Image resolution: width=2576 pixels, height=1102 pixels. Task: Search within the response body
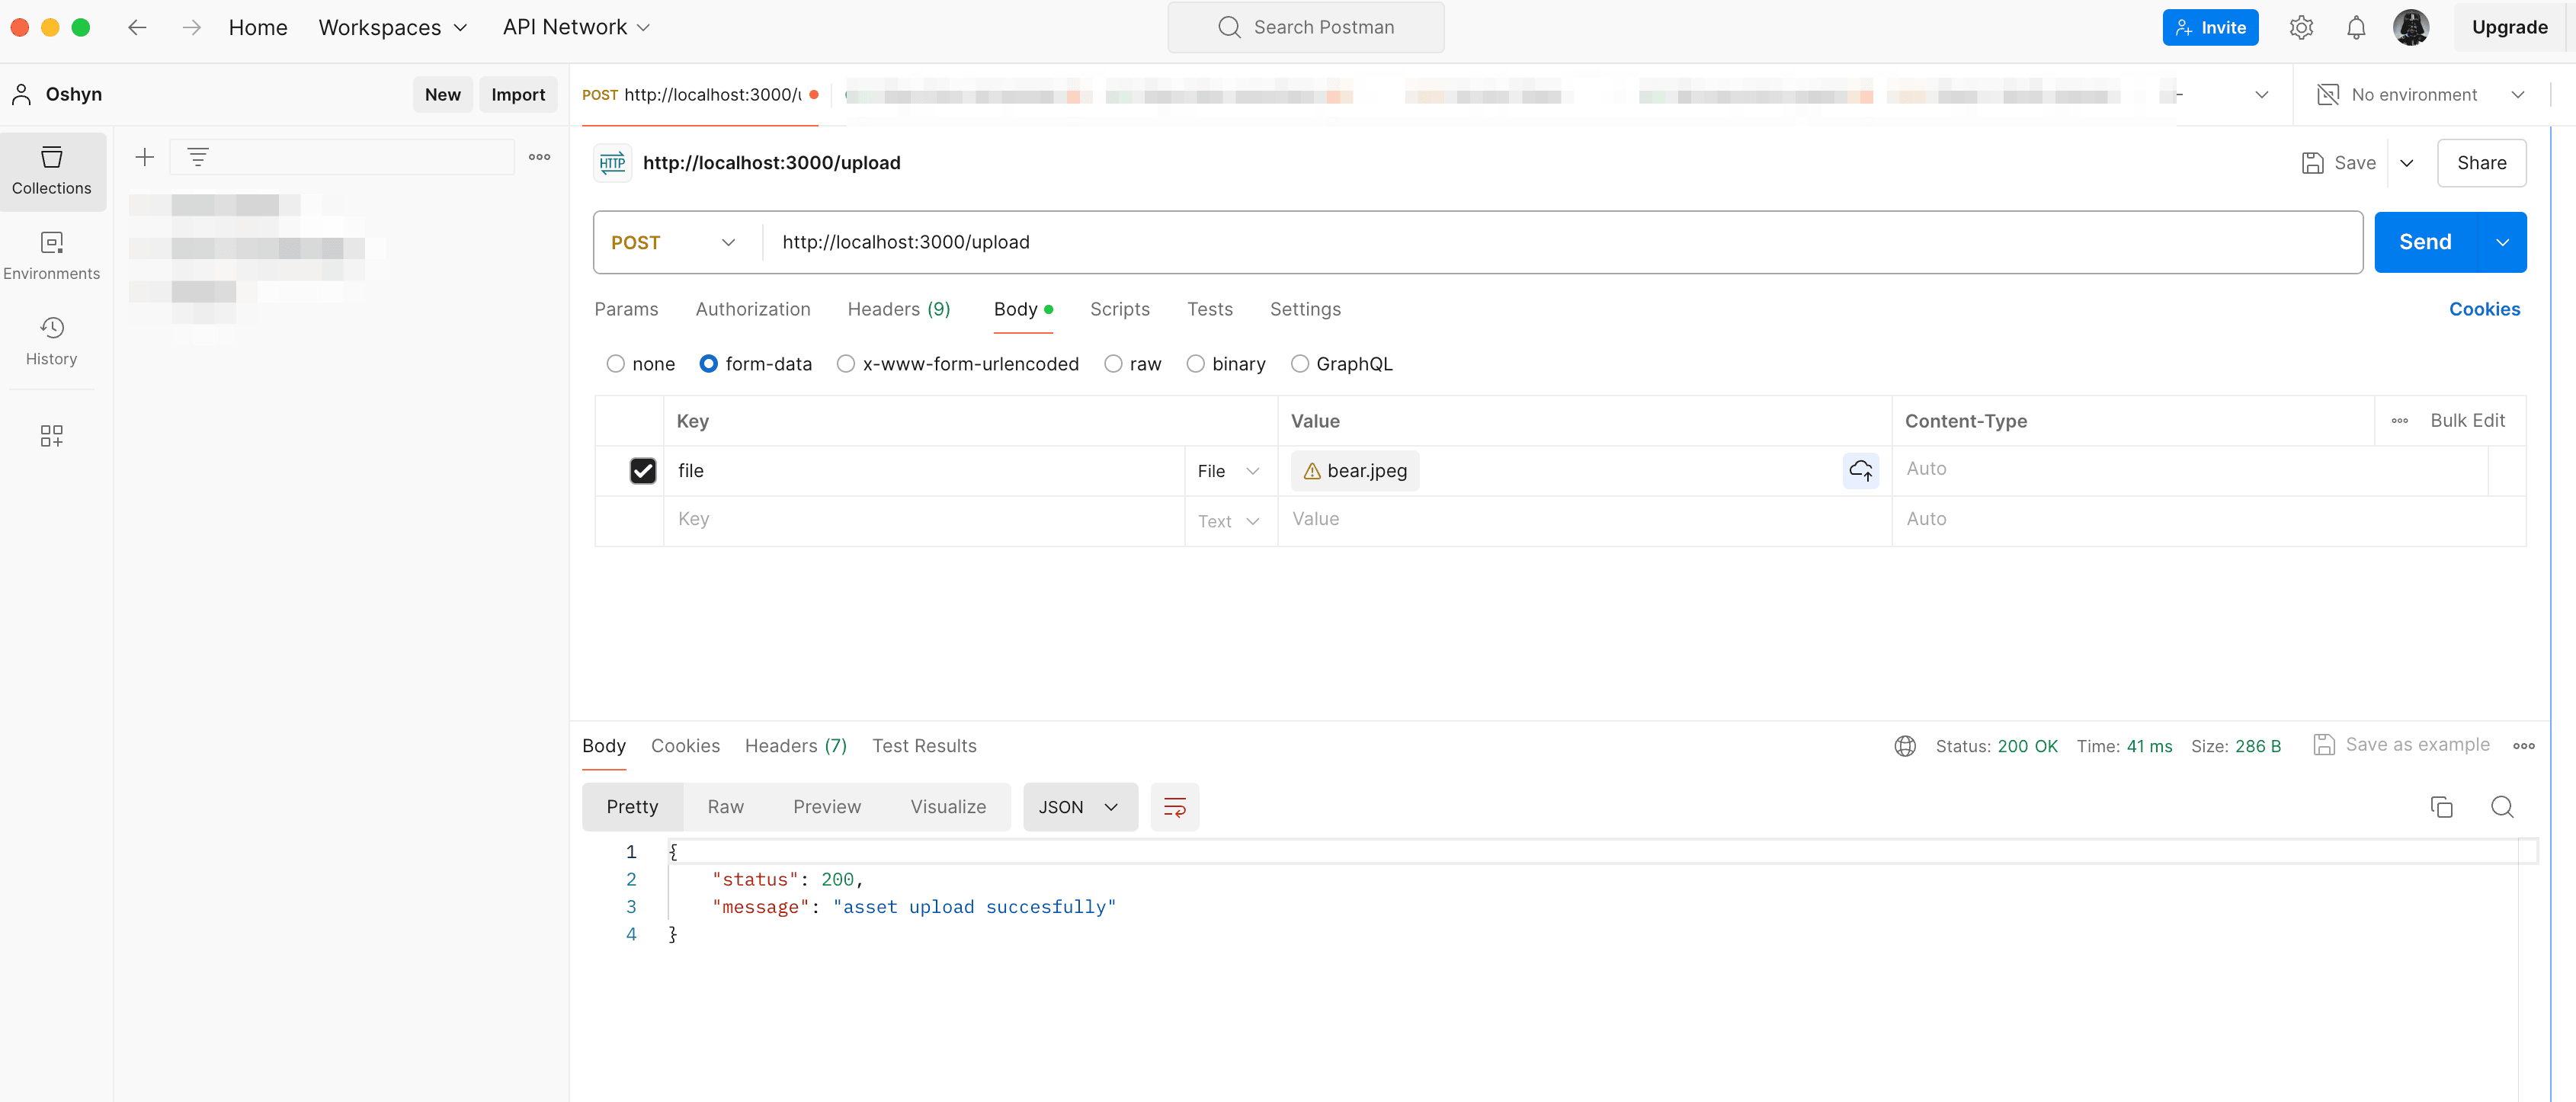[x=2502, y=807]
